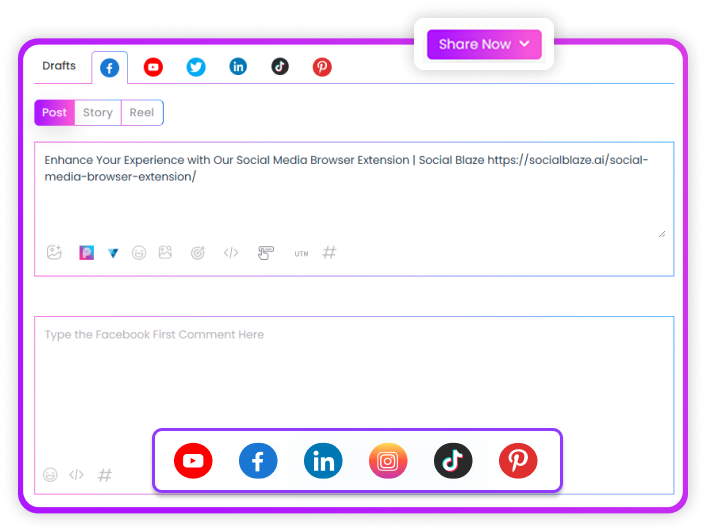Add hashtags via the post toolbar hashtag icon

tap(330, 252)
